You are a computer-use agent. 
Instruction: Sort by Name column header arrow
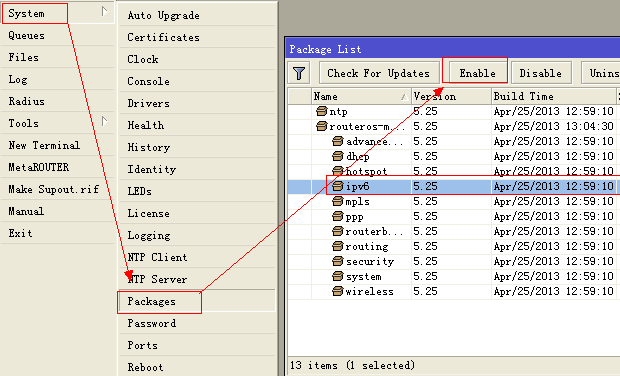pos(404,97)
